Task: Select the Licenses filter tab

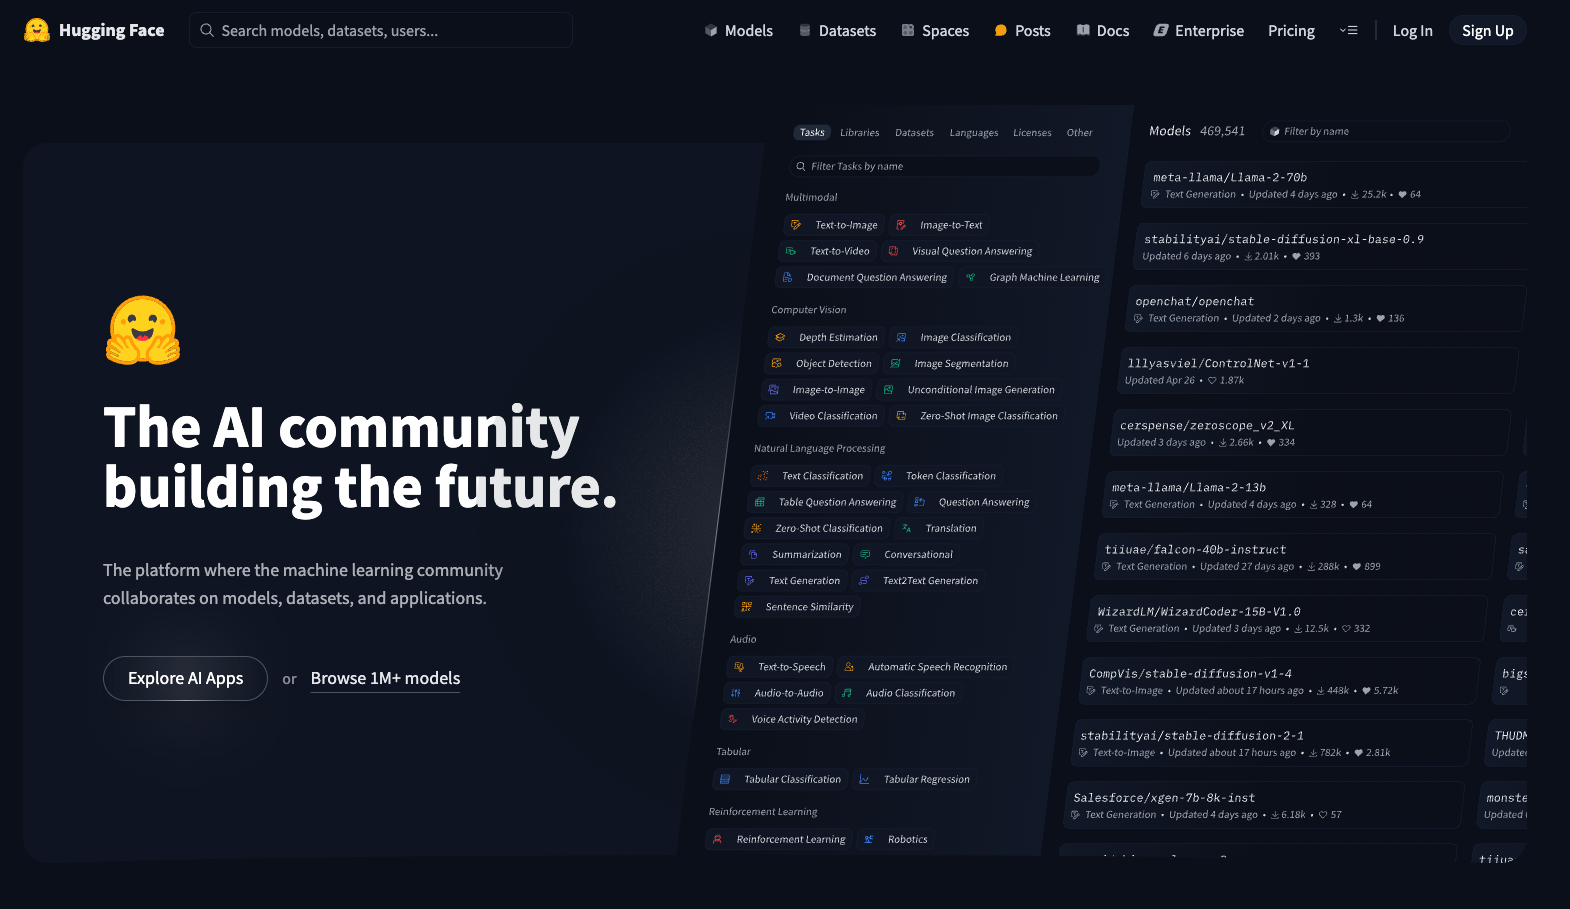Action: coord(1031,133)
